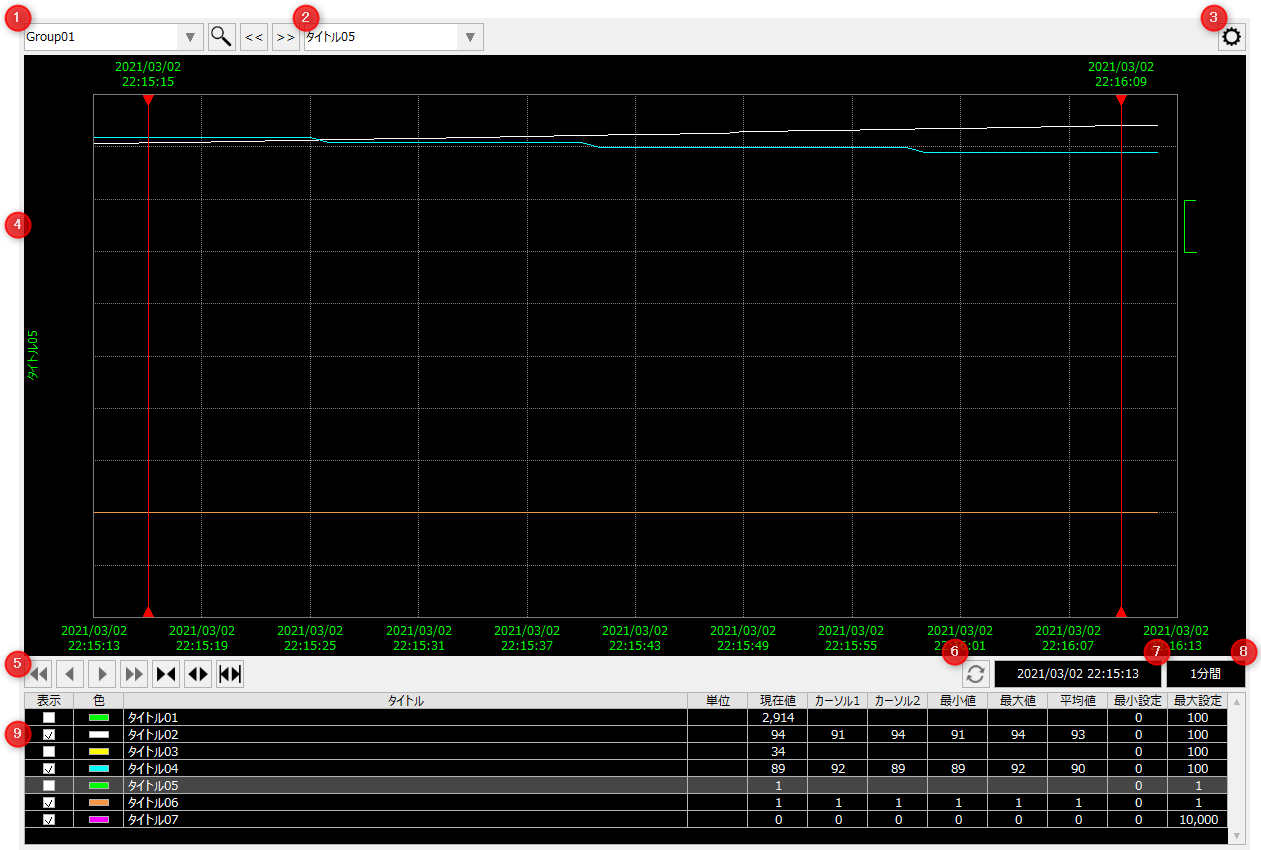
Task: Click the compress time axis icon
Action: coord(166,674)
